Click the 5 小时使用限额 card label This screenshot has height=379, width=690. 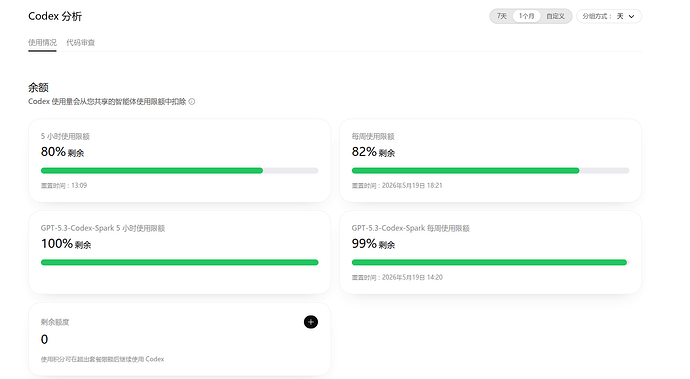tap(65, 136)
